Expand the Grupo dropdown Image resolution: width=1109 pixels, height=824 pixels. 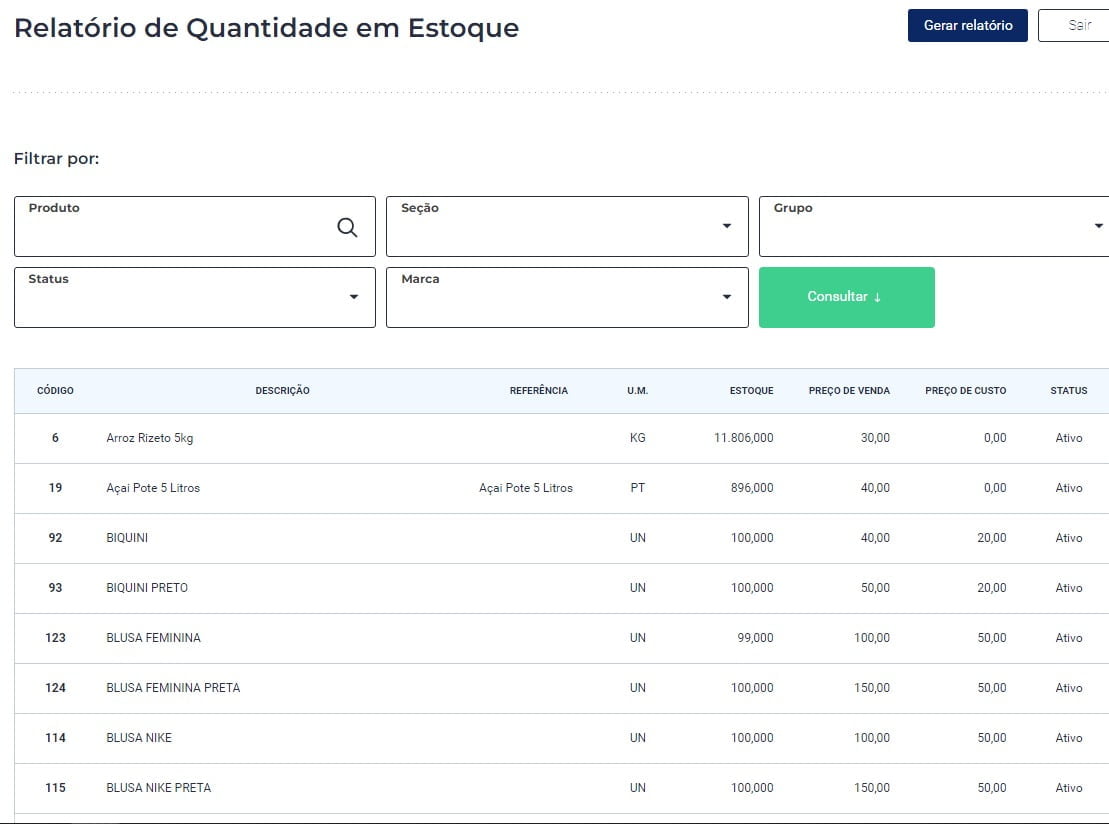coord(1098,227)
